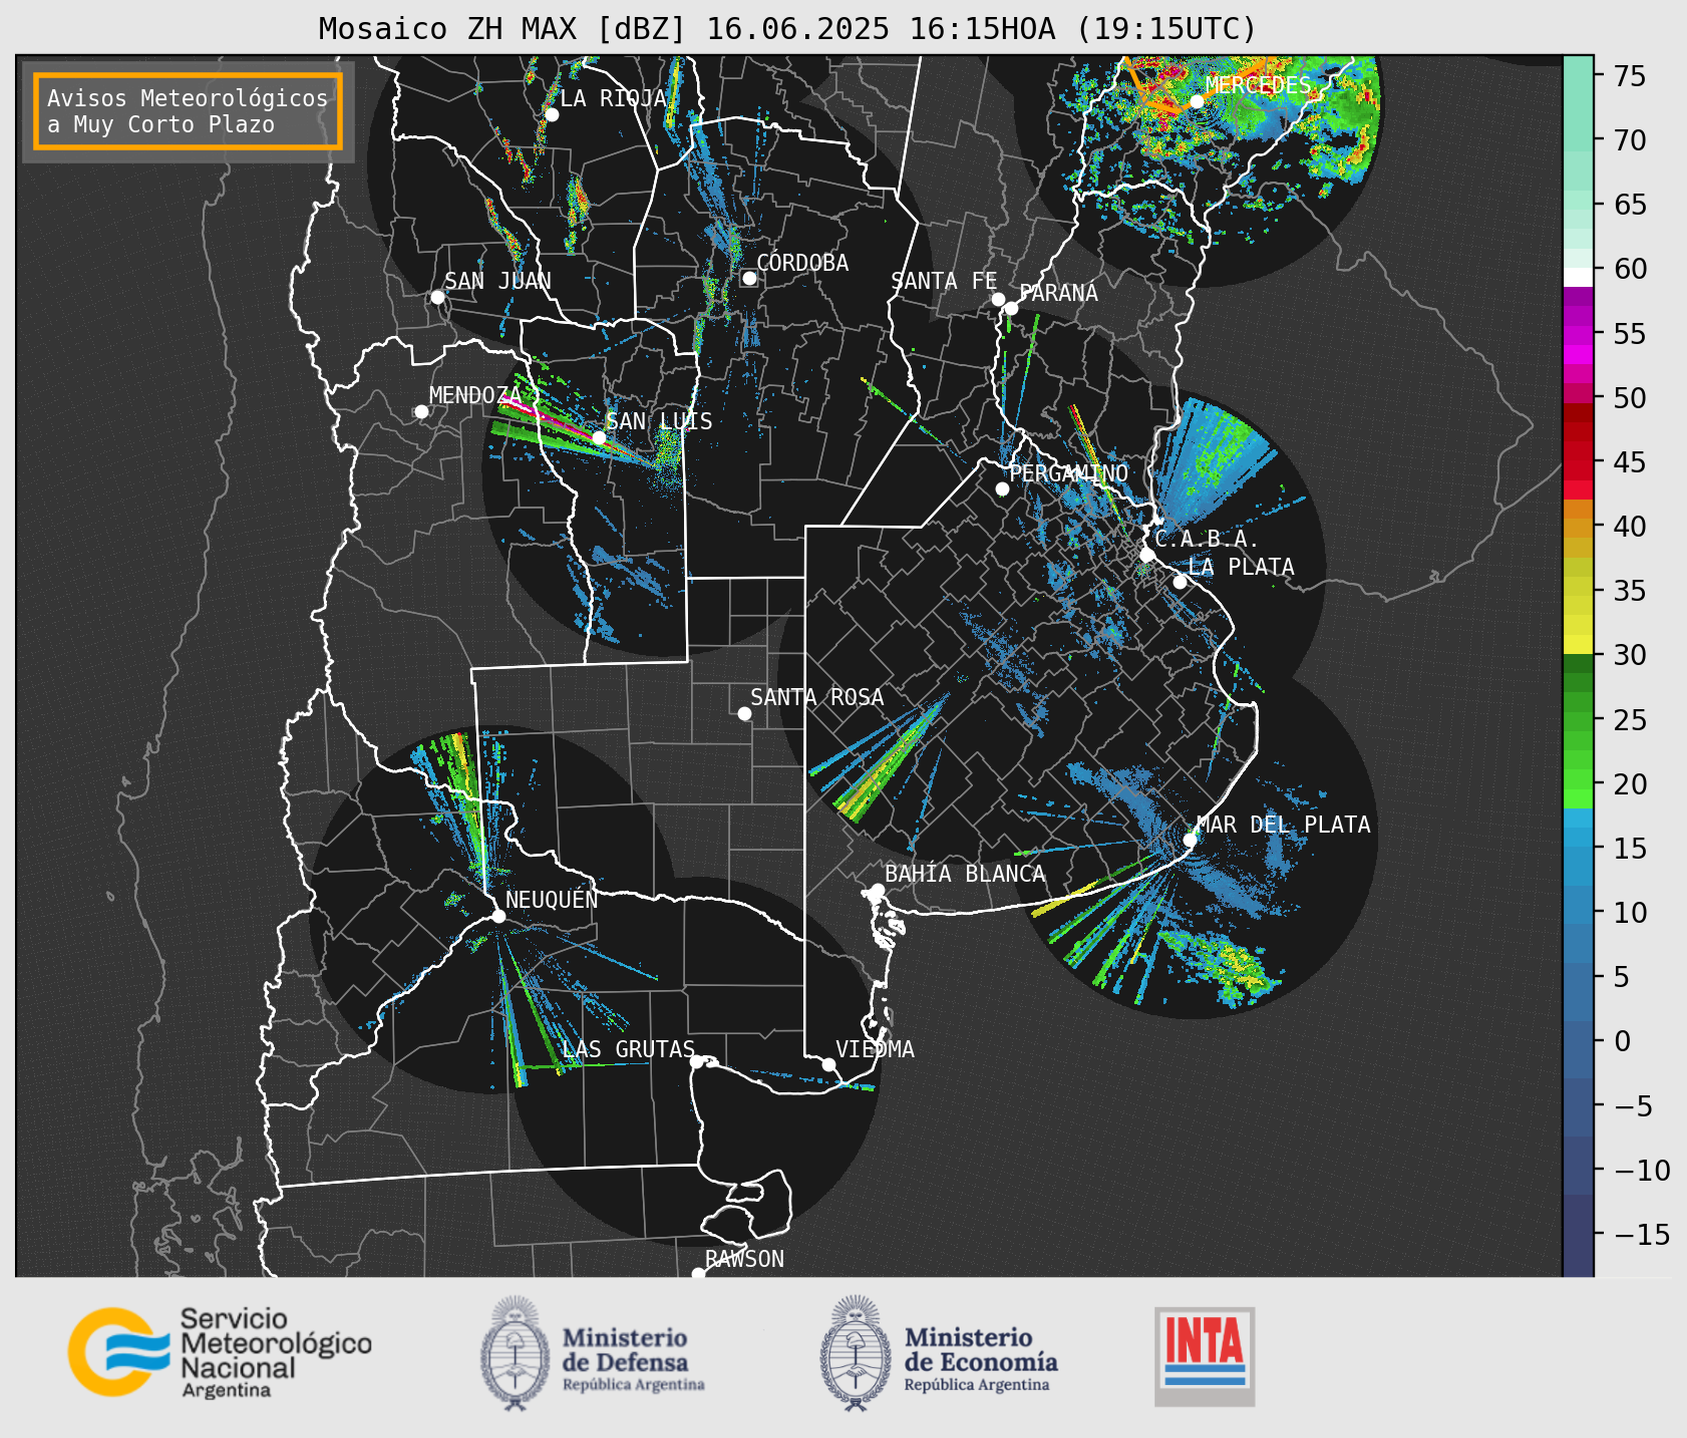Click the SANTA FE city marker

point(998,299)
